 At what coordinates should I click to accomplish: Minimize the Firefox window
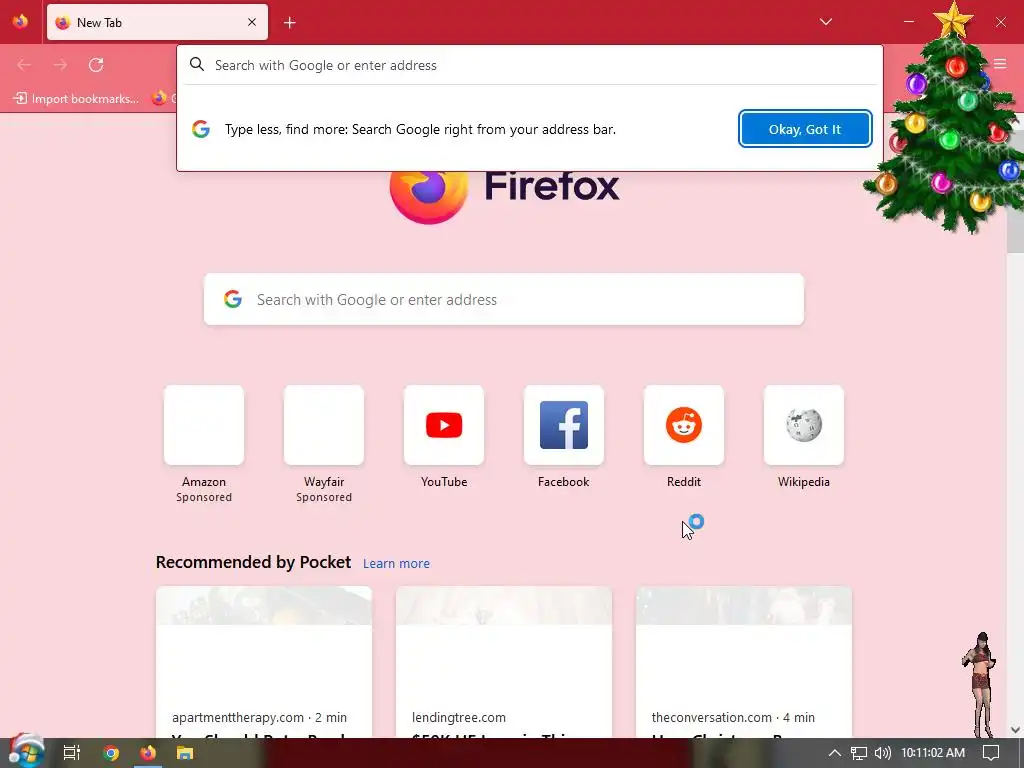pyautogui.click(x=908, y=22)
